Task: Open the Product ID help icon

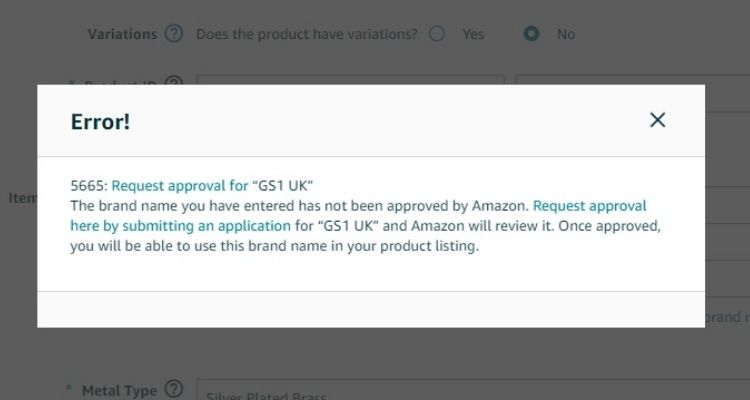Action: [x=174, y=82]
